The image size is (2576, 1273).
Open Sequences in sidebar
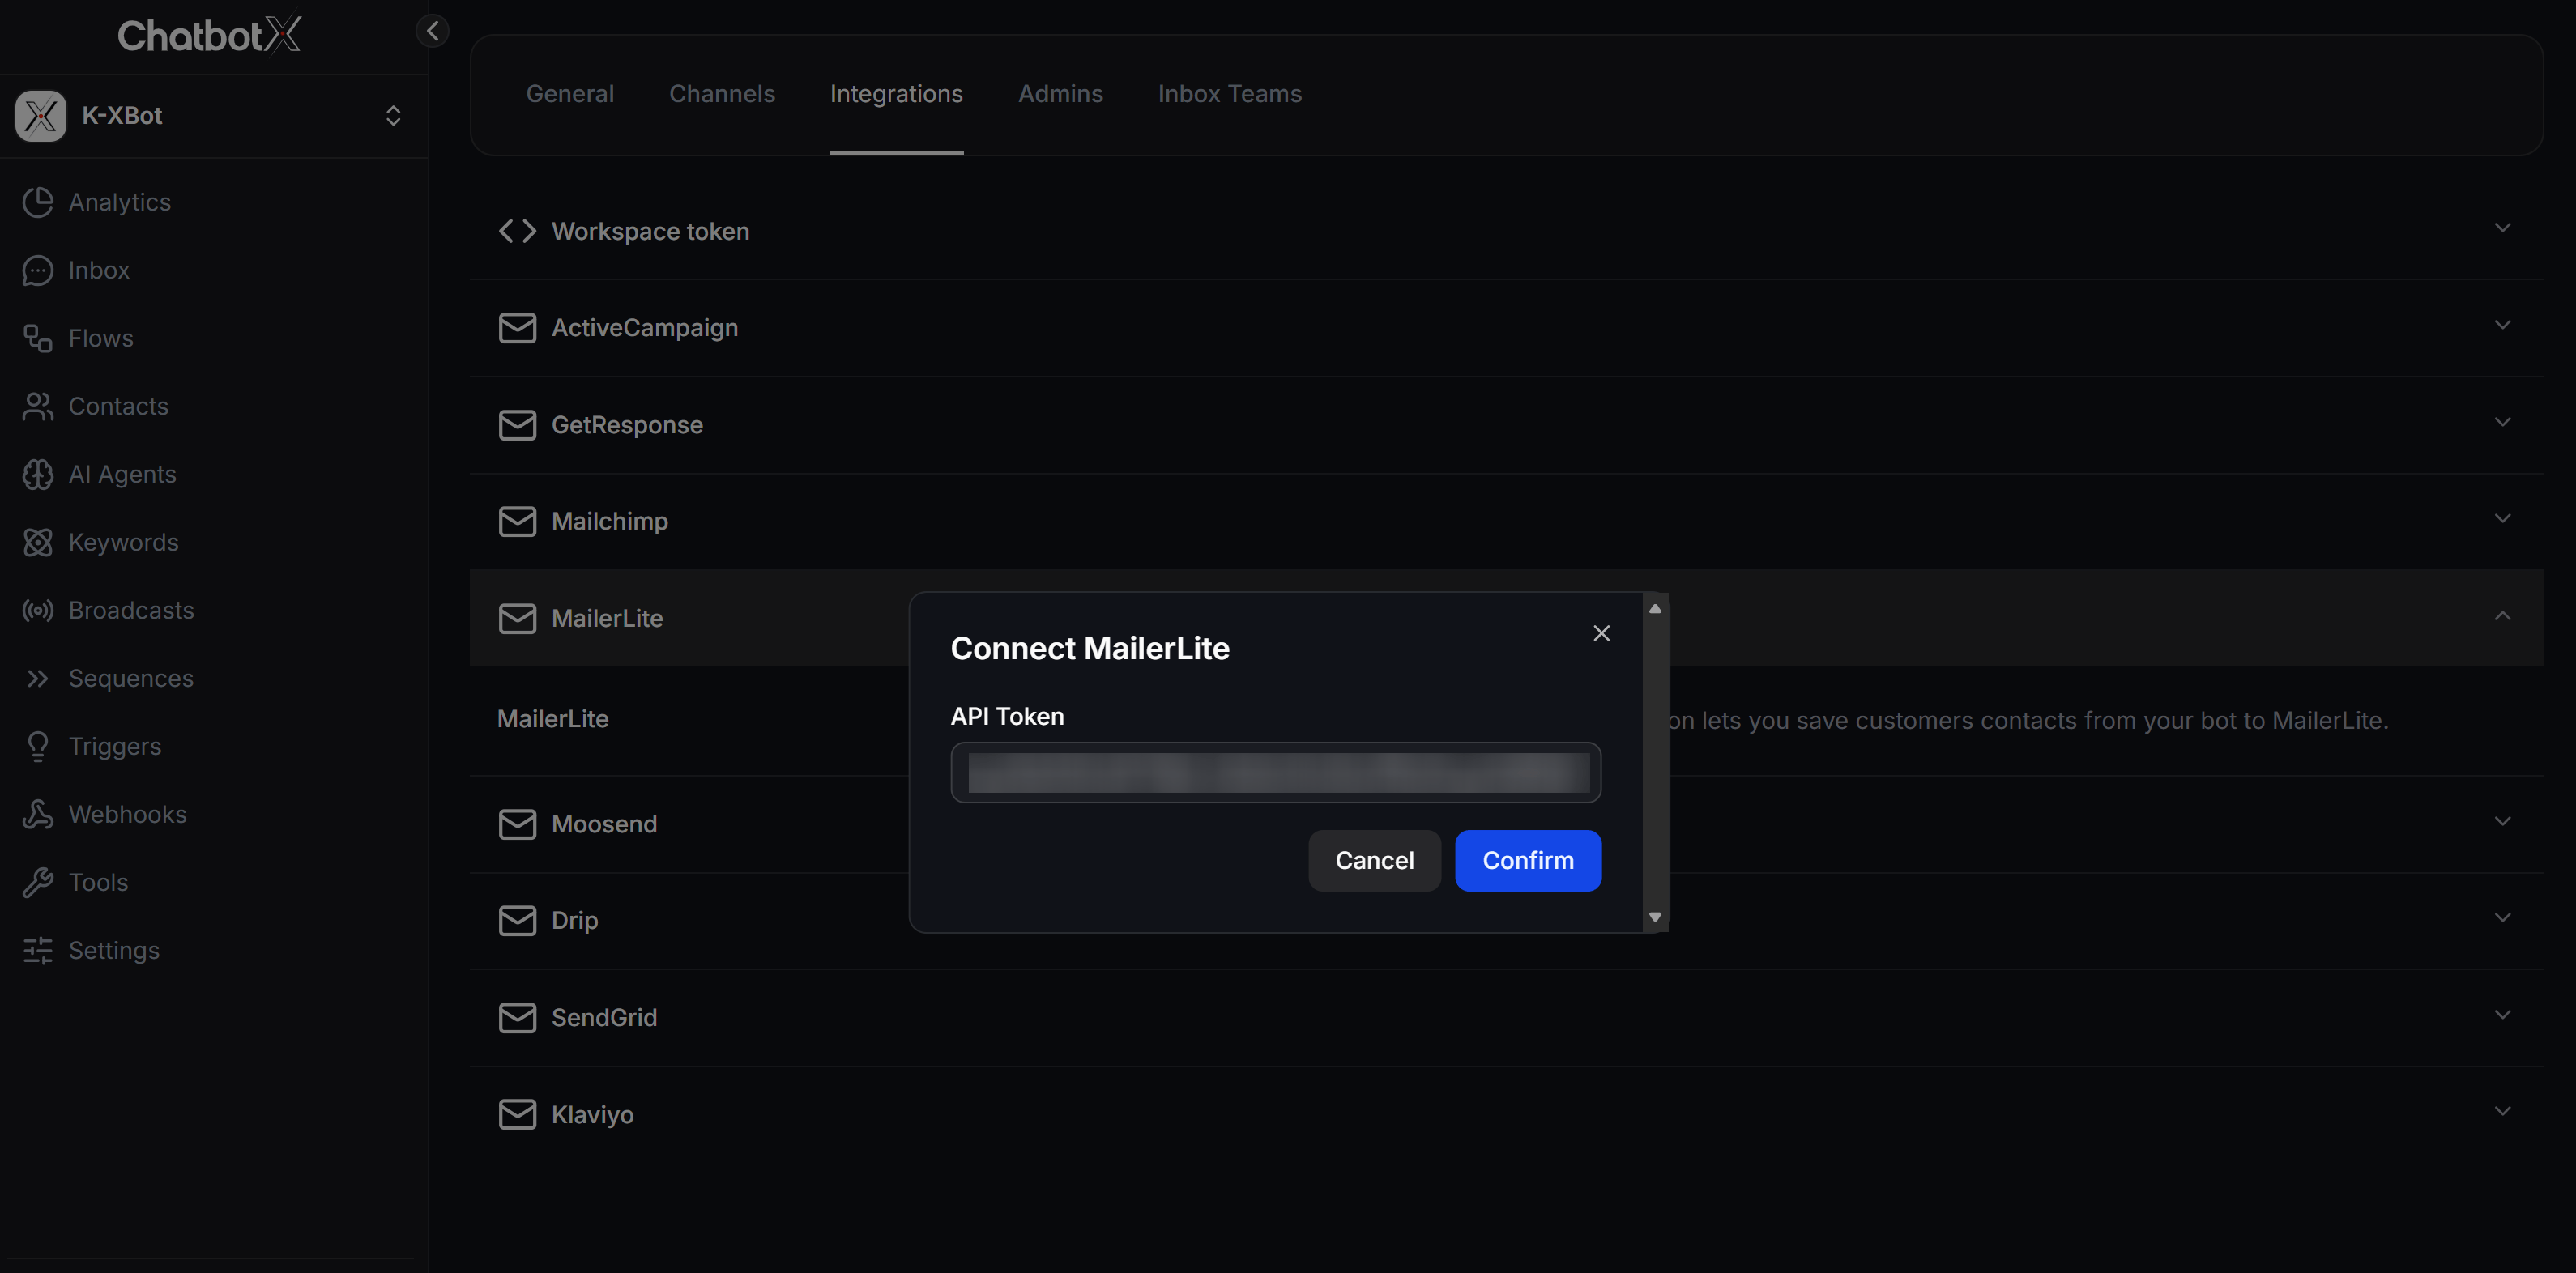(131, 678)
